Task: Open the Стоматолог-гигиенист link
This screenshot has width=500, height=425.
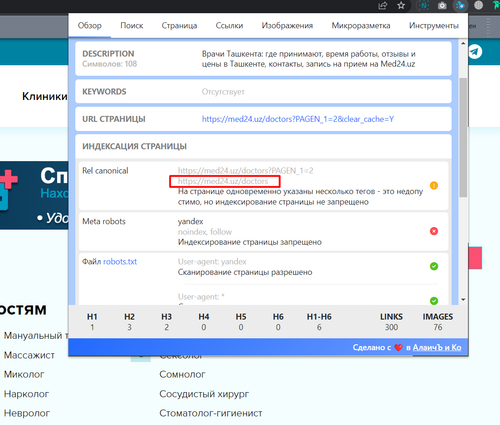Action: tap(211, 413)
